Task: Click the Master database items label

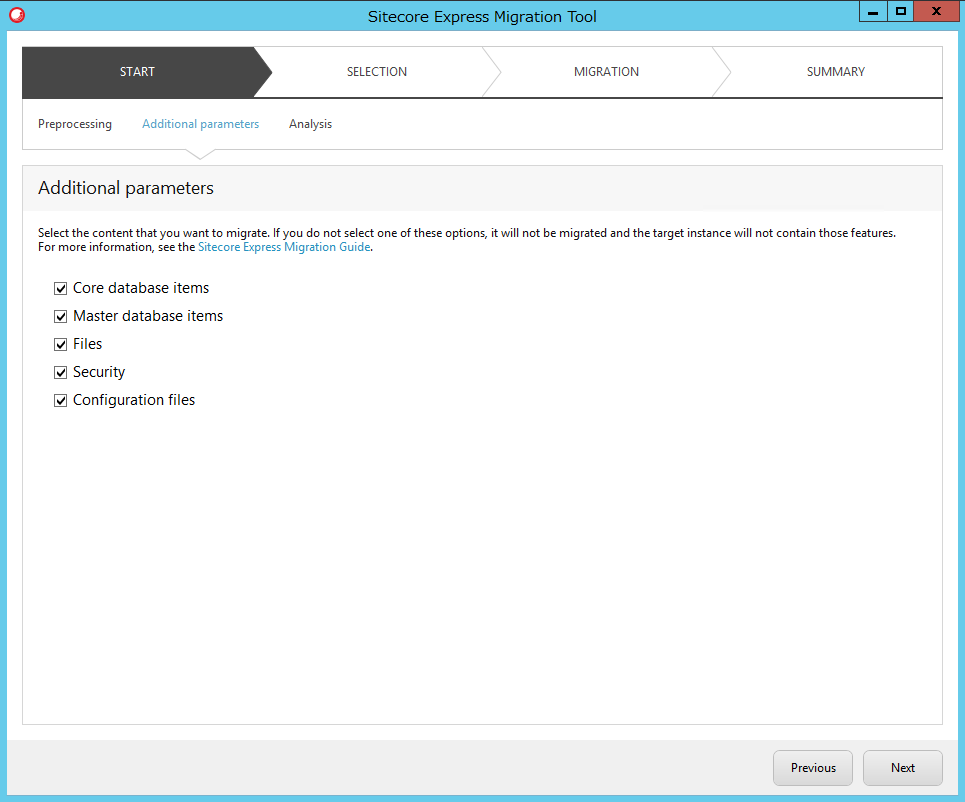Action: (x=148, y=316)
